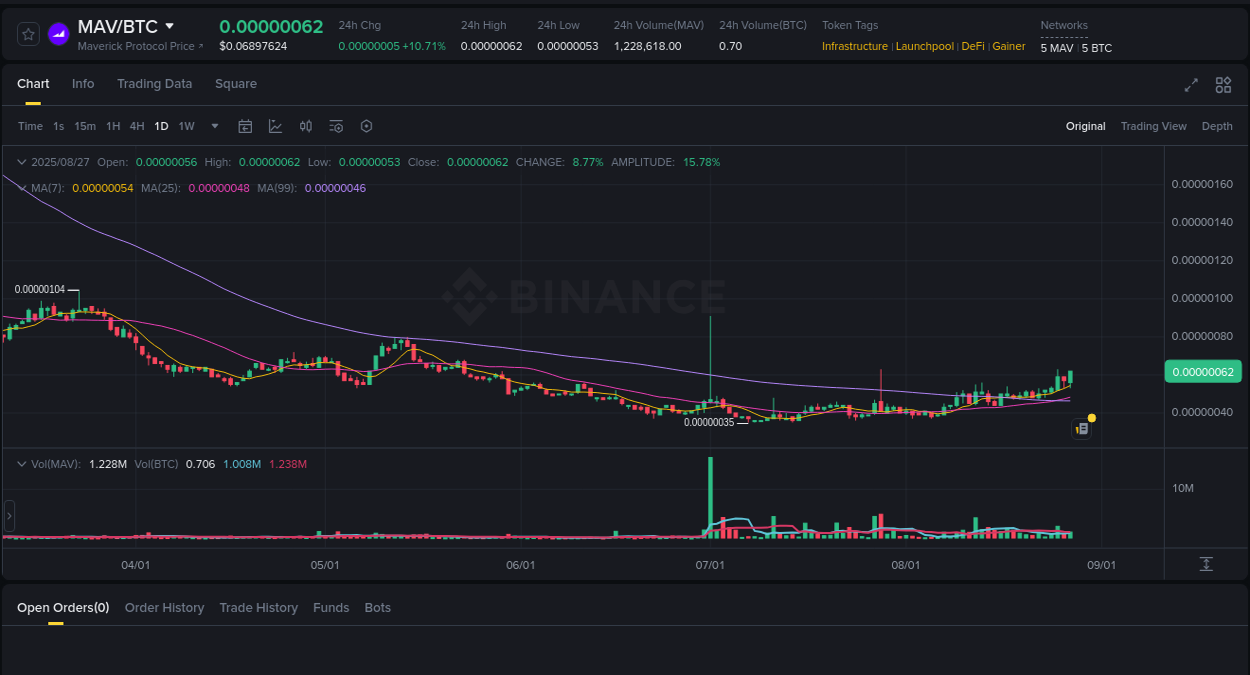Collapse the Vol(MAV) indicator legend

[x=22, y=464]
